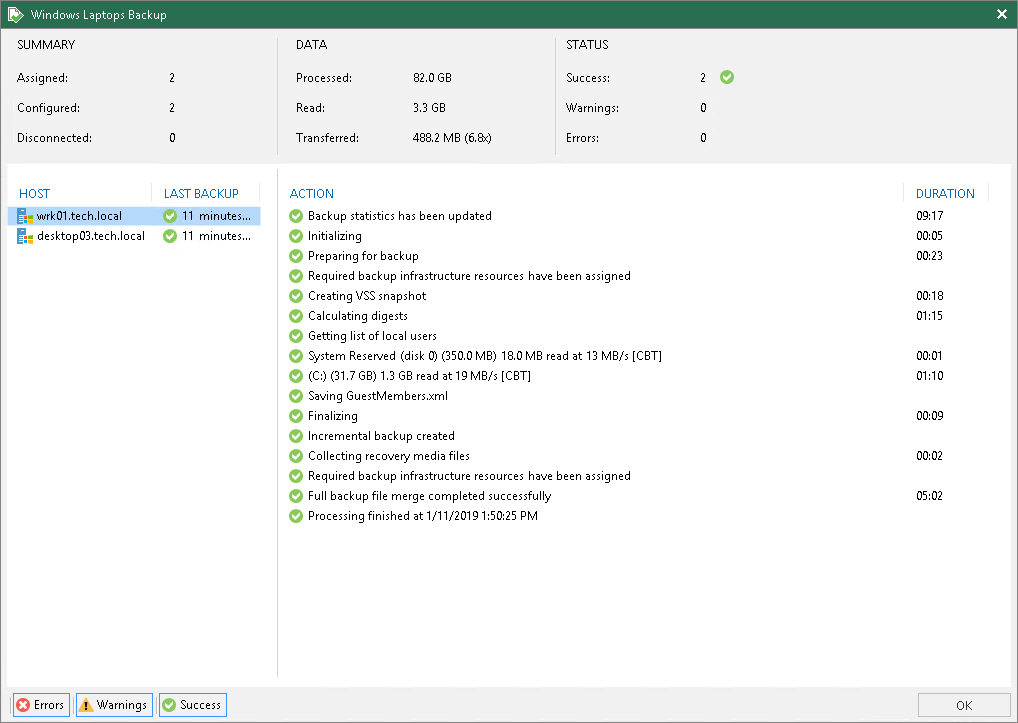Viewport: 1018px width, 723px height.
Task: Click the Backup statistics has been updated entry
Action: pyautogui.click(x=400, y=216)
